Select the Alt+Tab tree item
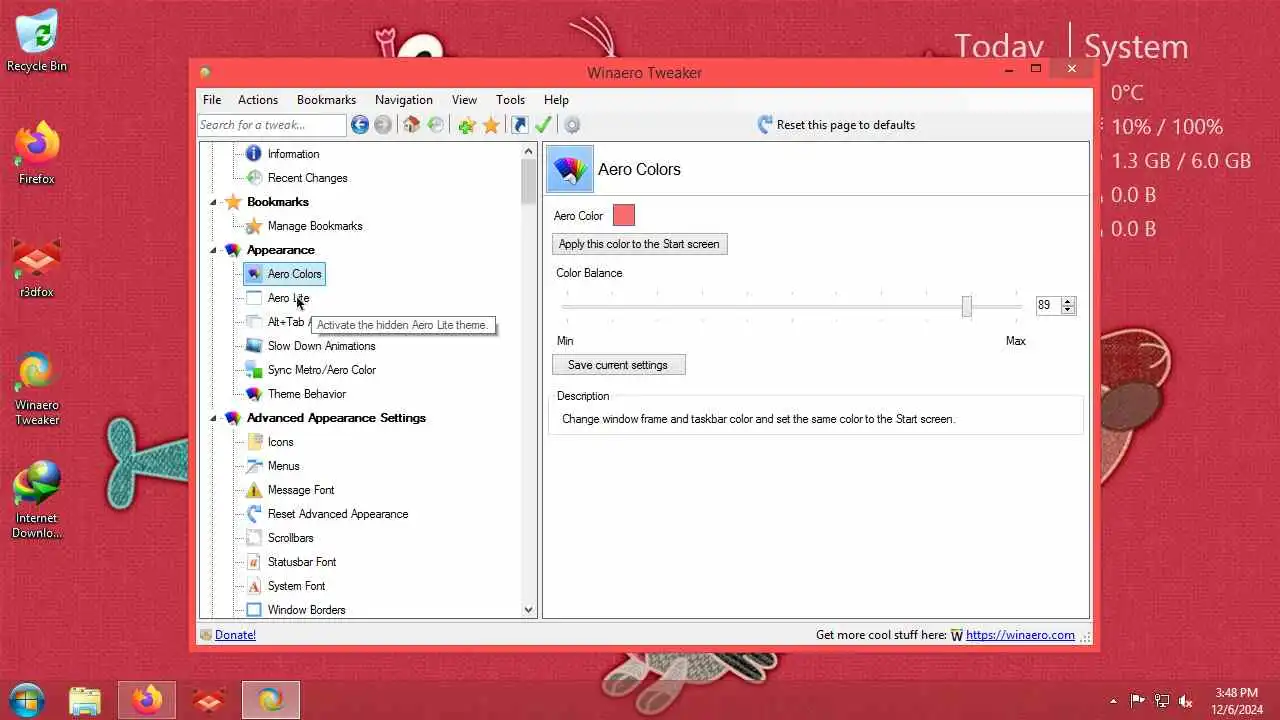 (x=285, y=322)
